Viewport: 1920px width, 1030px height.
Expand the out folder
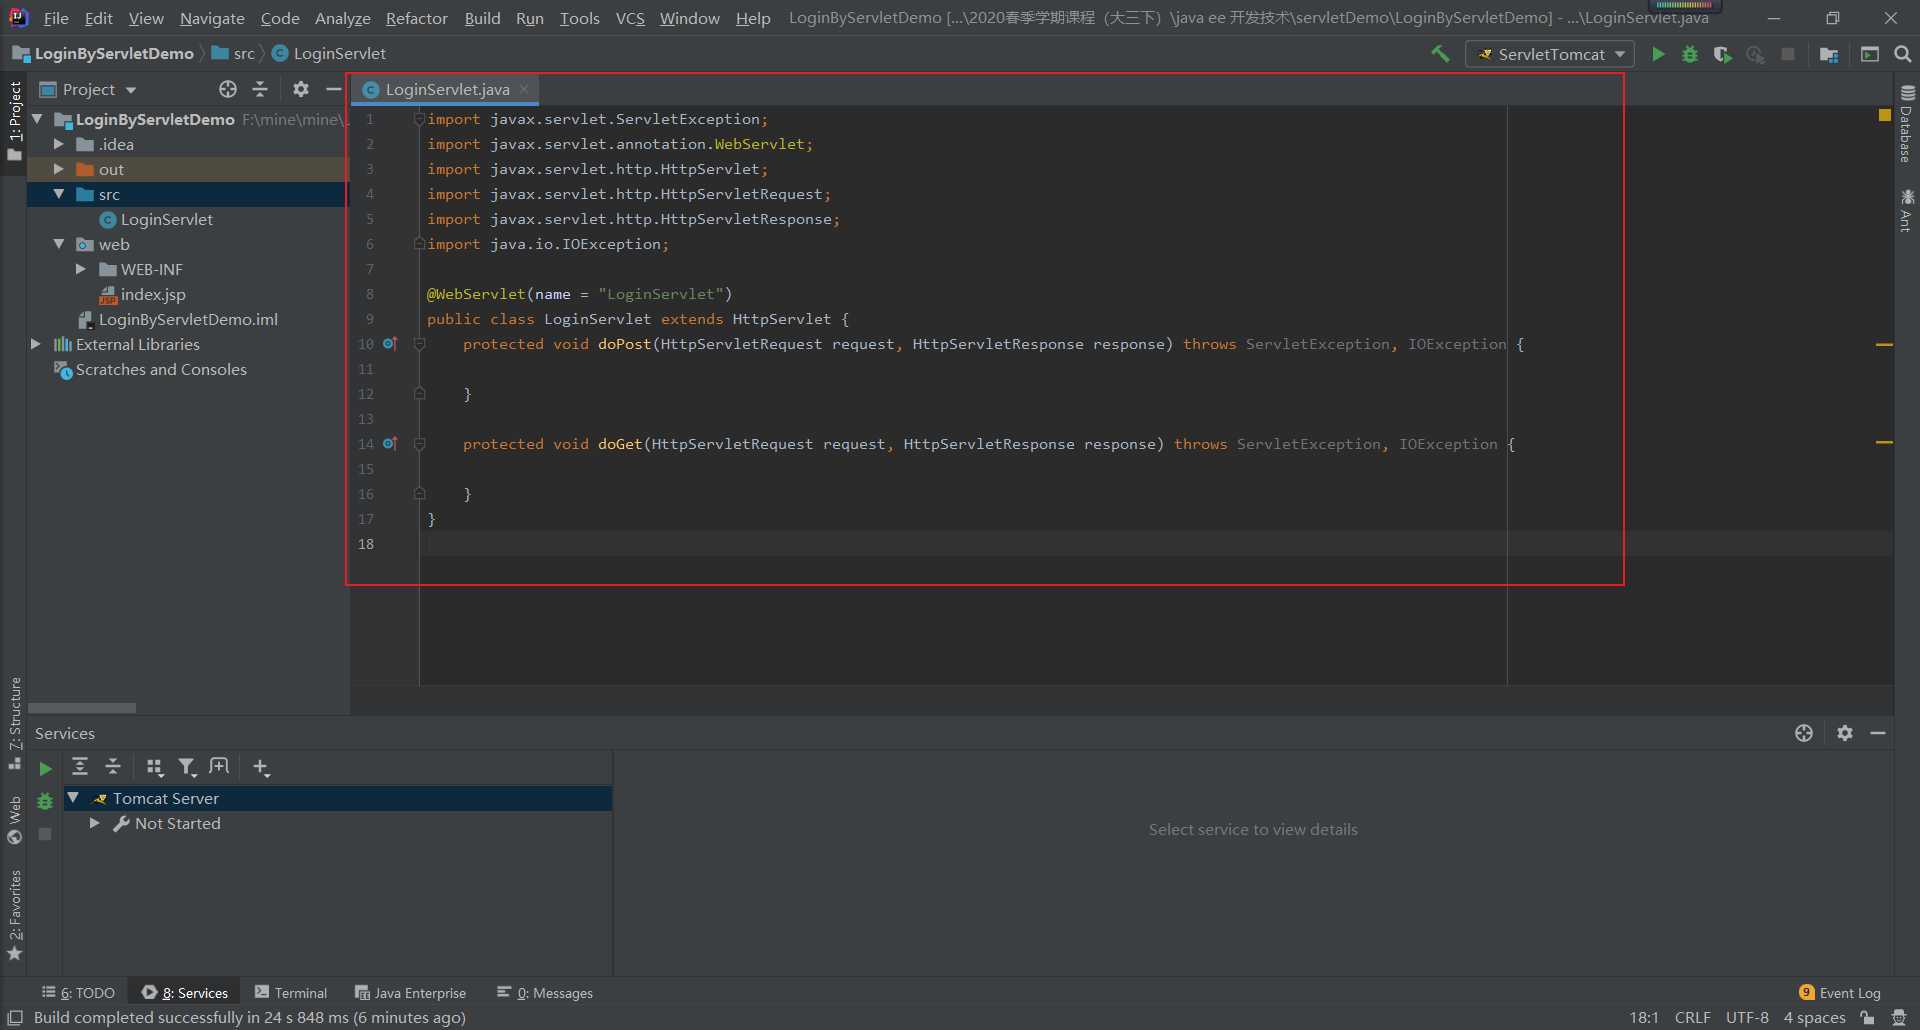point(59,169)
